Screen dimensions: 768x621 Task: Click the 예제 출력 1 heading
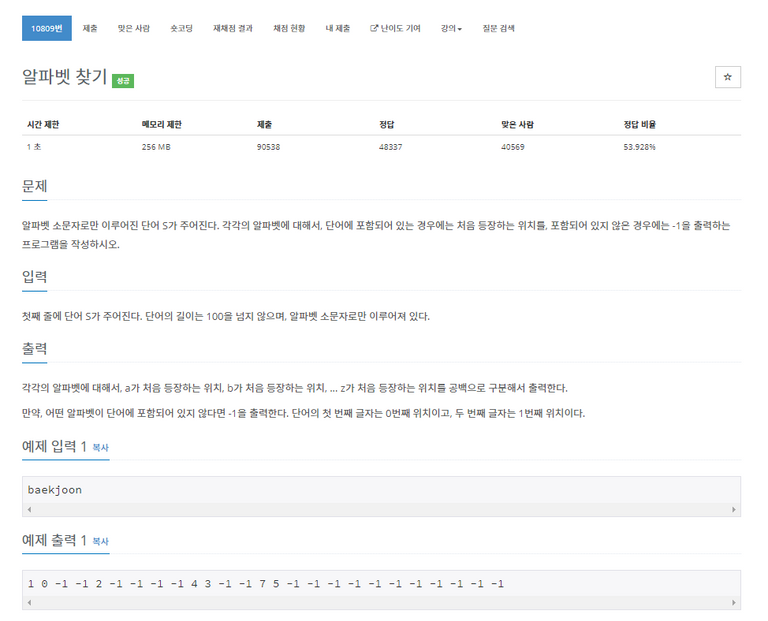pyautogui.click(x=54, y=540)
